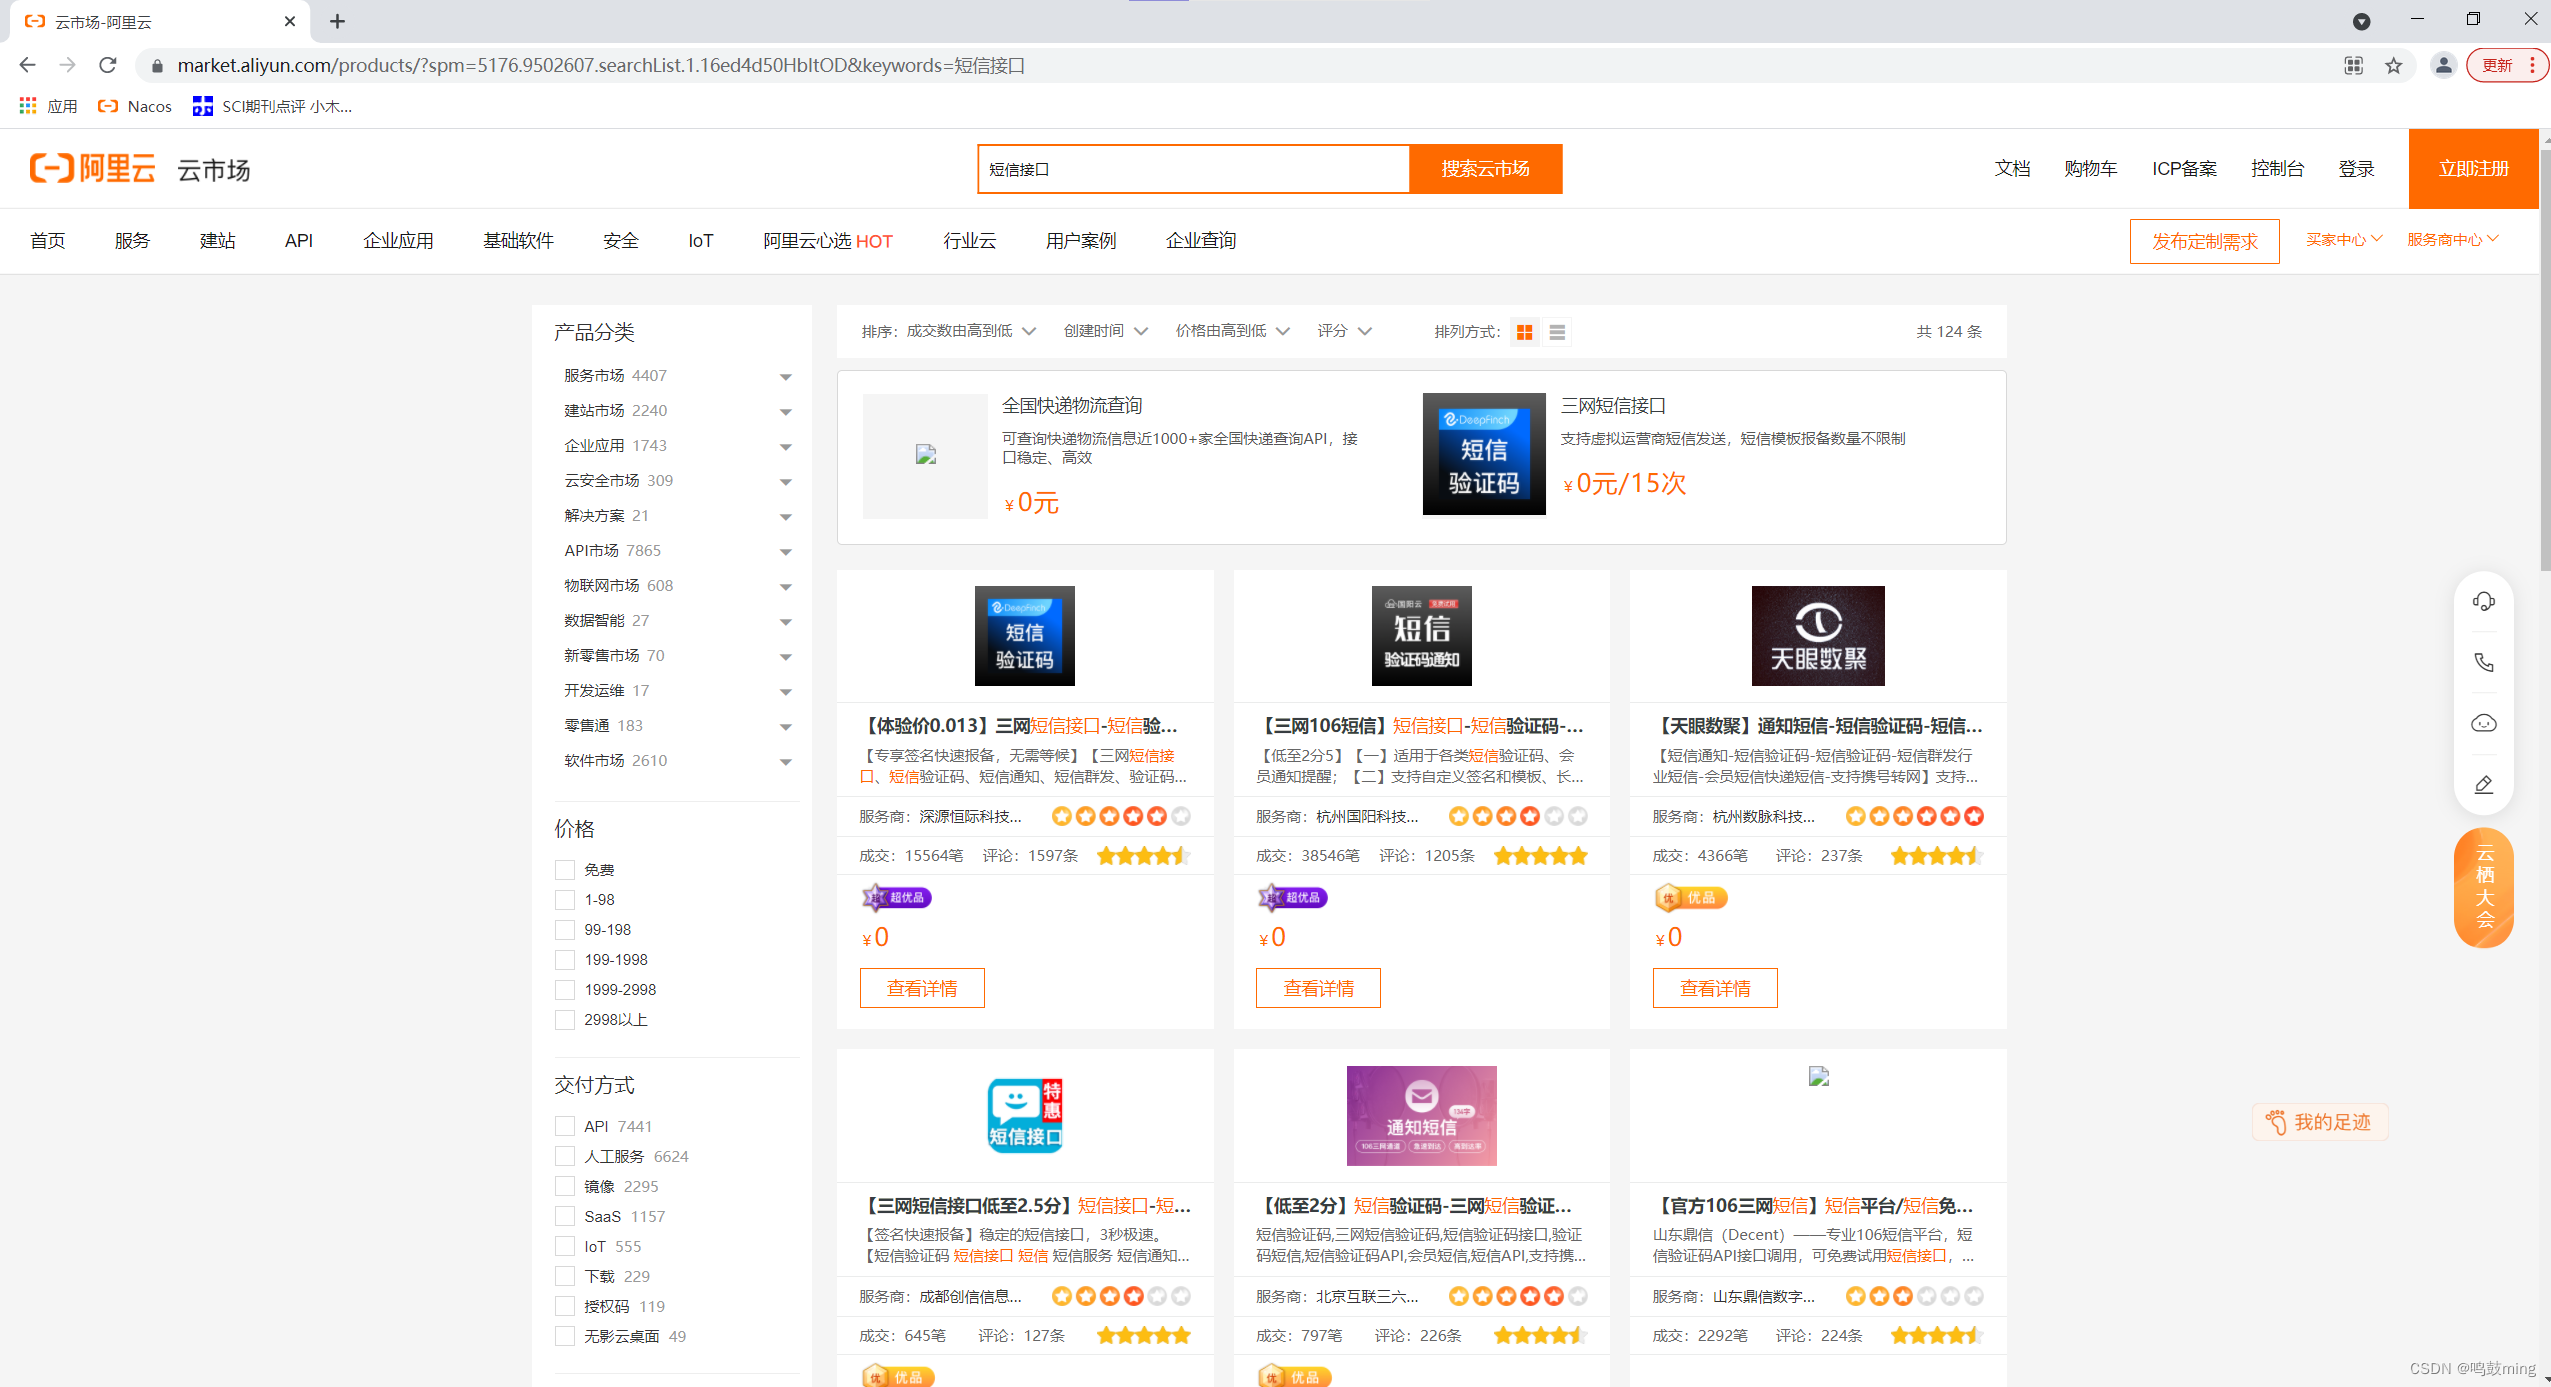Open the 云栖大会 floating banner
Viewport: 2551px width, 1387px height.
click(x=2484, y=888)
